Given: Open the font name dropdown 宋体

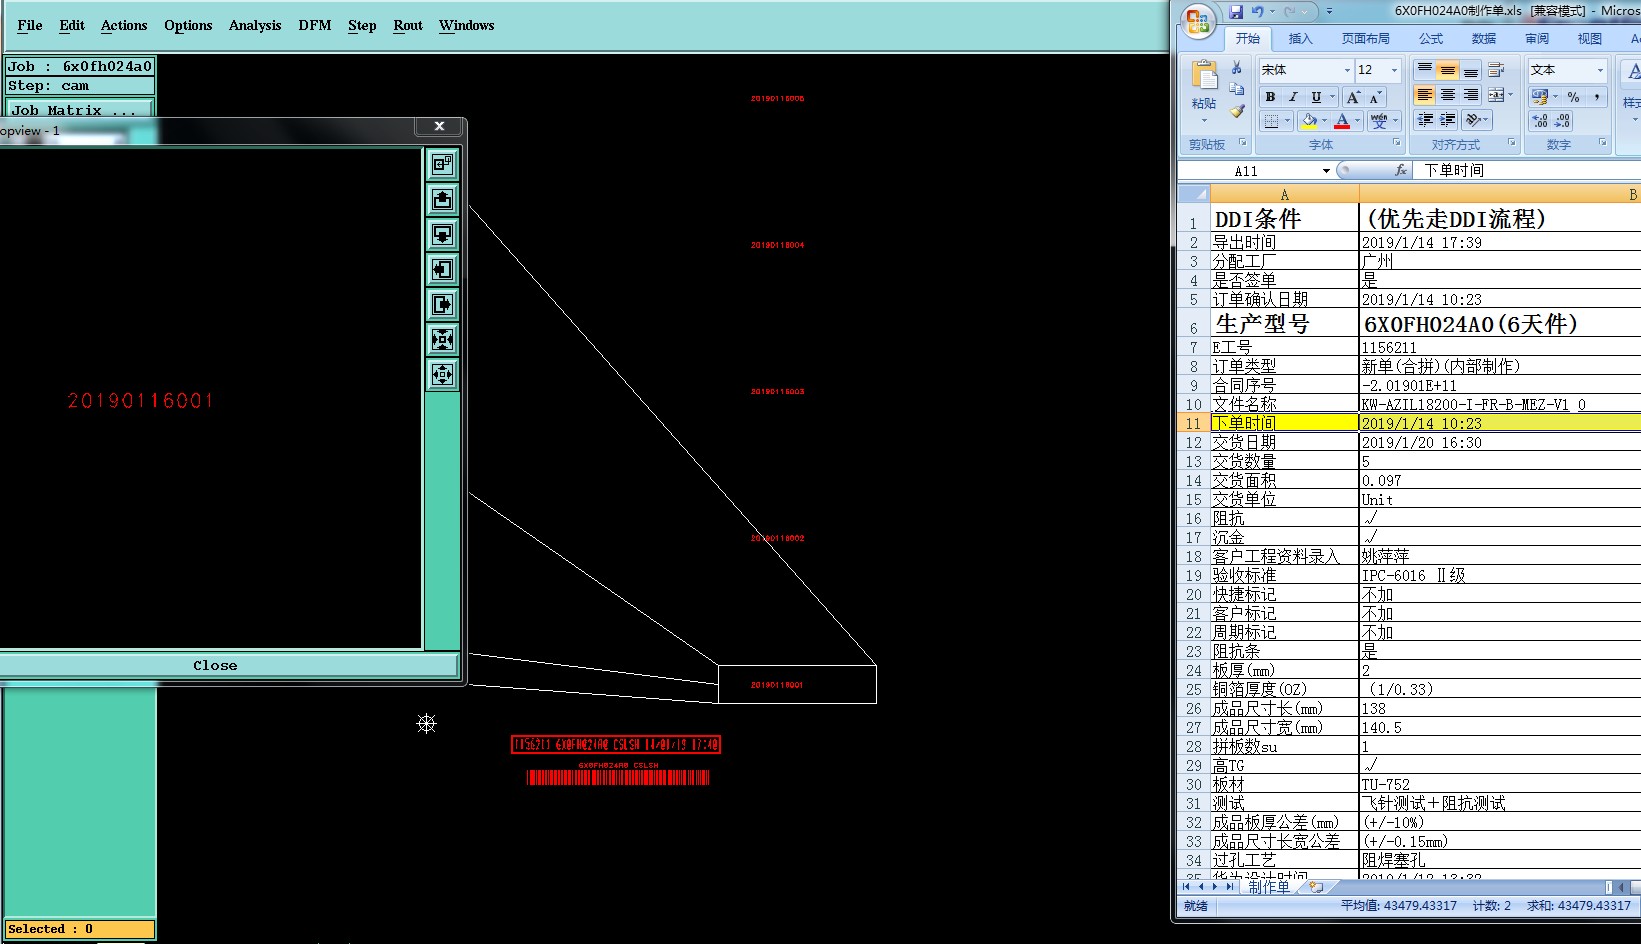Looking at the screenshot, I should coord(1347,70).
